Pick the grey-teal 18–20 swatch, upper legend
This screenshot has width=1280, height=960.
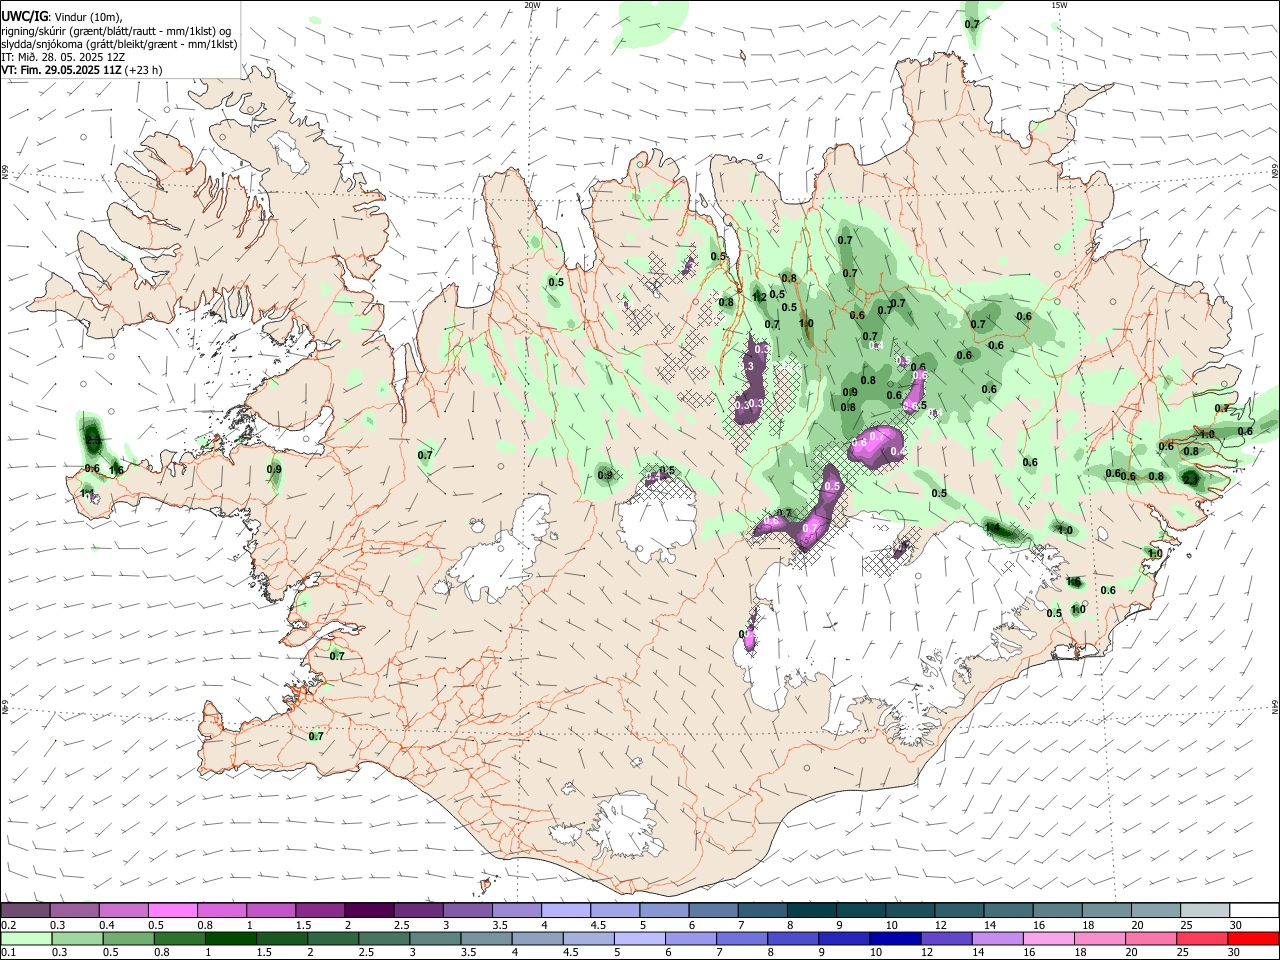click(x=1107, y=910)
